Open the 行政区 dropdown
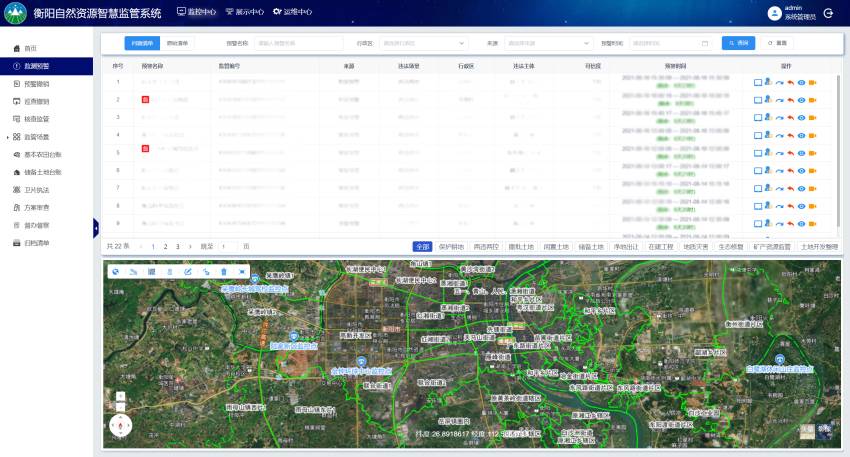Image resolution: width=850 pixels, height=457 pixels. click(x=421, y=43)
